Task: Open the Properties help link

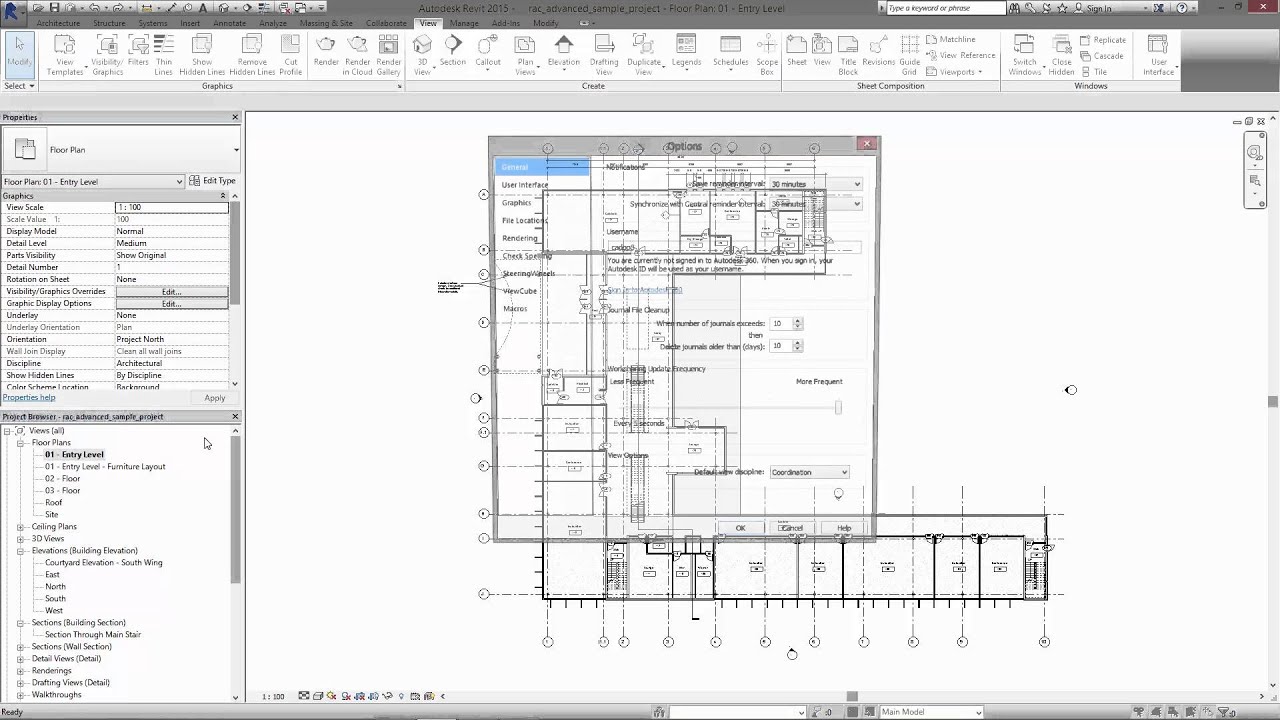Action: point(29,398)
